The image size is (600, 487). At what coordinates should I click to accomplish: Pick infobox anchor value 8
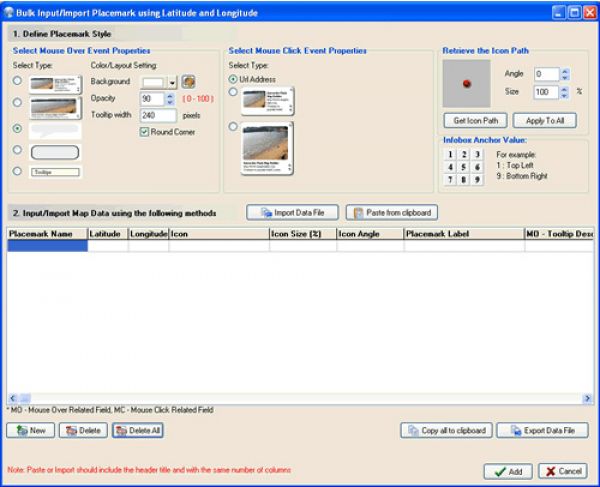pos(464,180)
